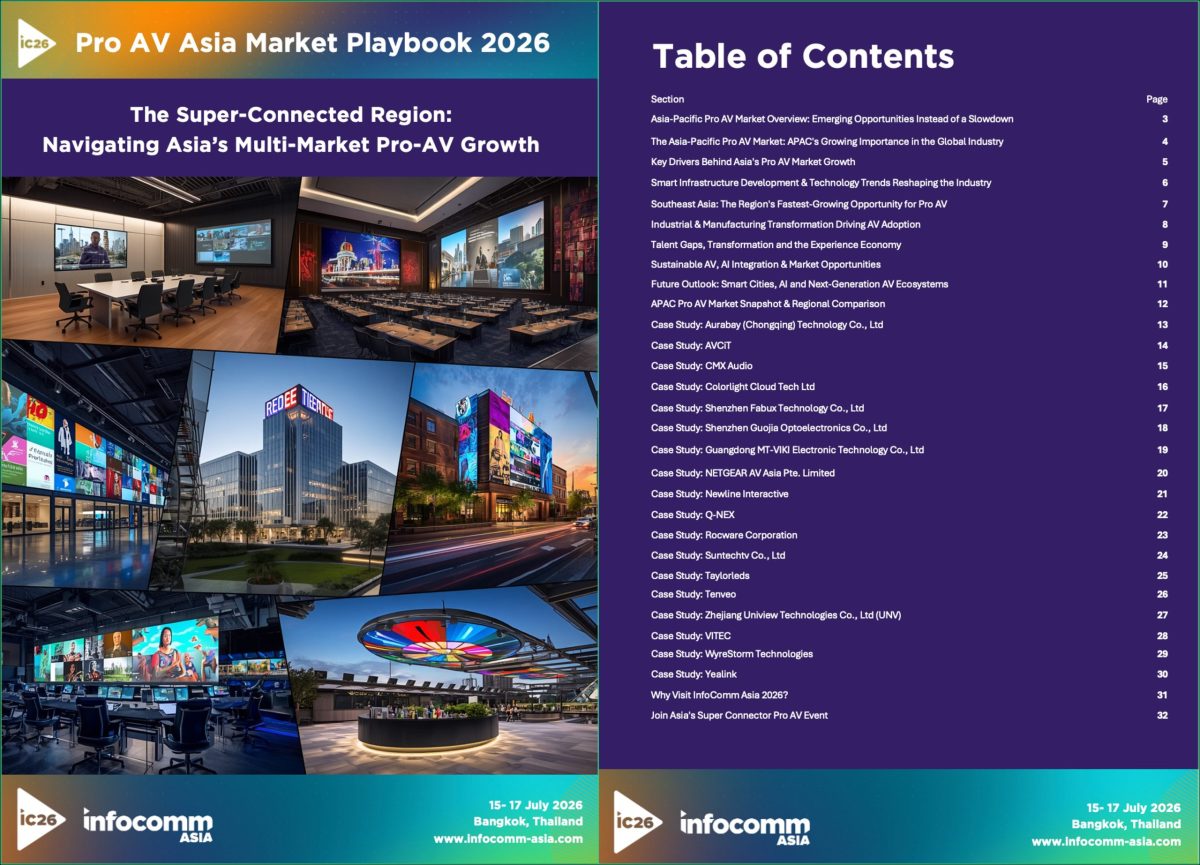Open Case Study: Guangdong MT-VIKI Electronic Technology

[x=787, y=450]
